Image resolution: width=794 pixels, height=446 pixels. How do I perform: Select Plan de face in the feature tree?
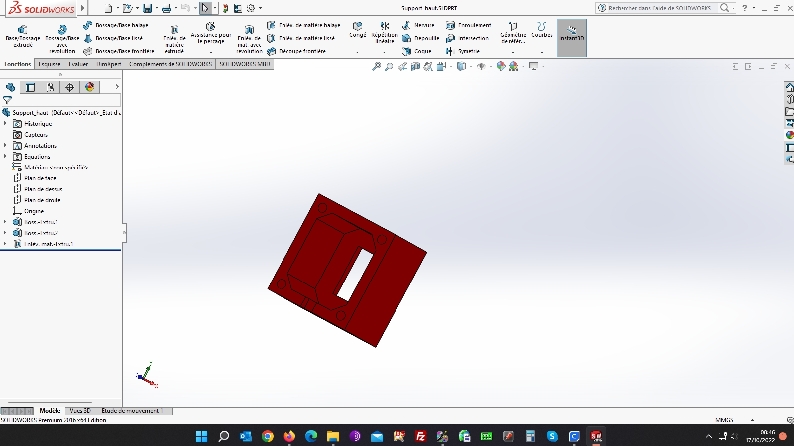tap(42, 177)
